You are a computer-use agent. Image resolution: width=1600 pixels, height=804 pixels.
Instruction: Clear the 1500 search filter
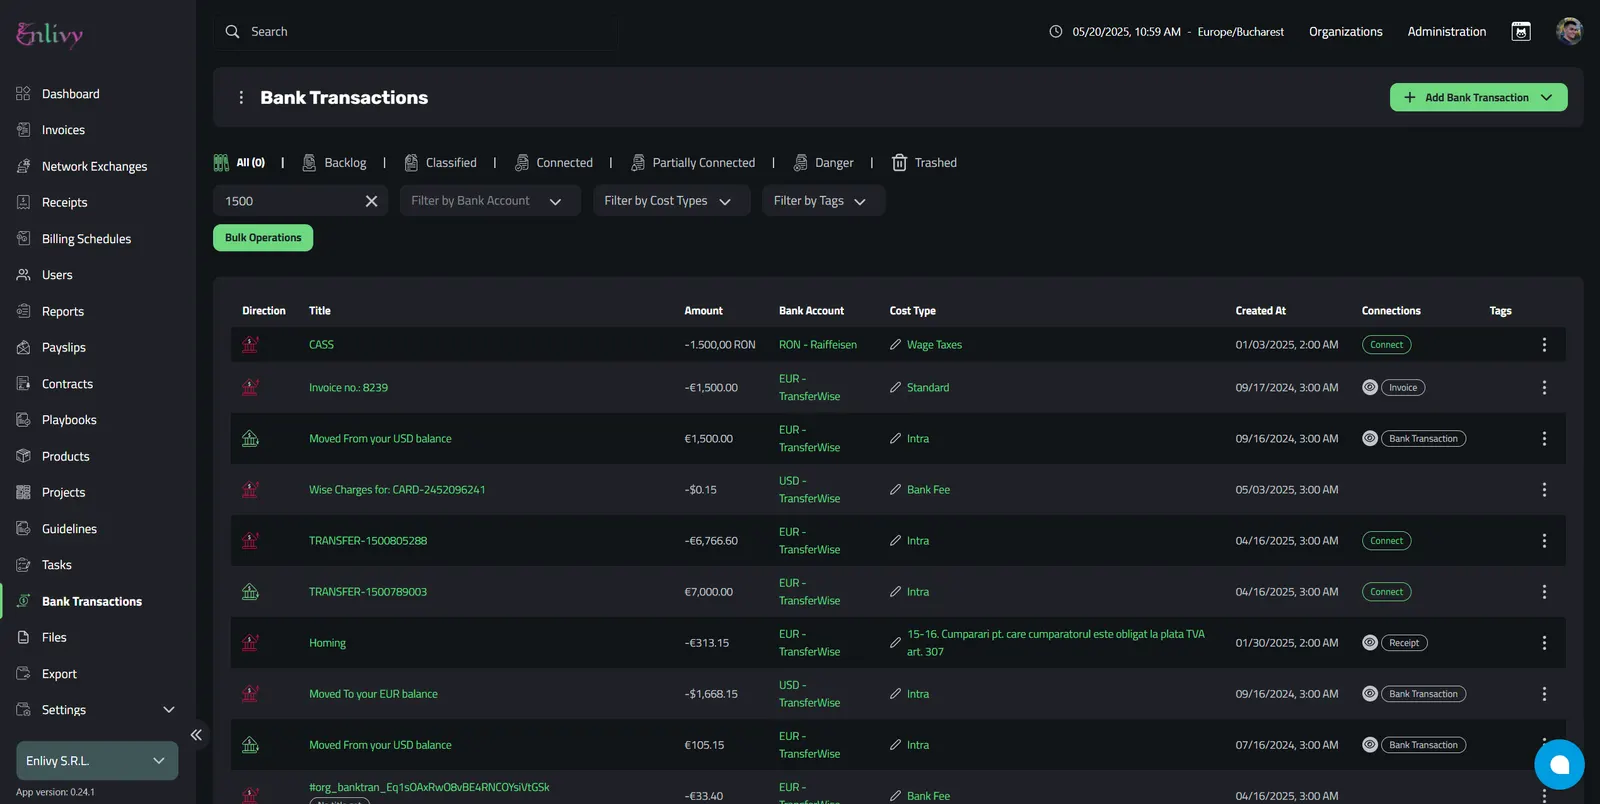(371, 201)
